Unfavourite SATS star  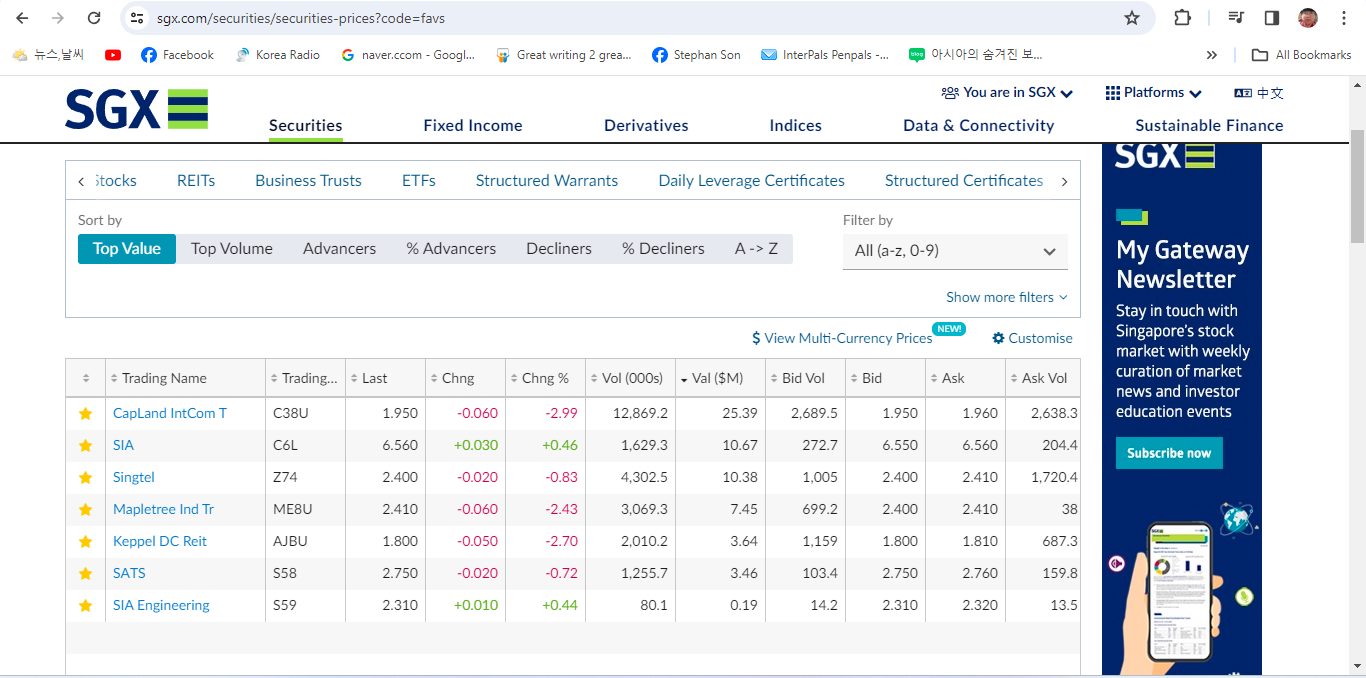[85, 573]
